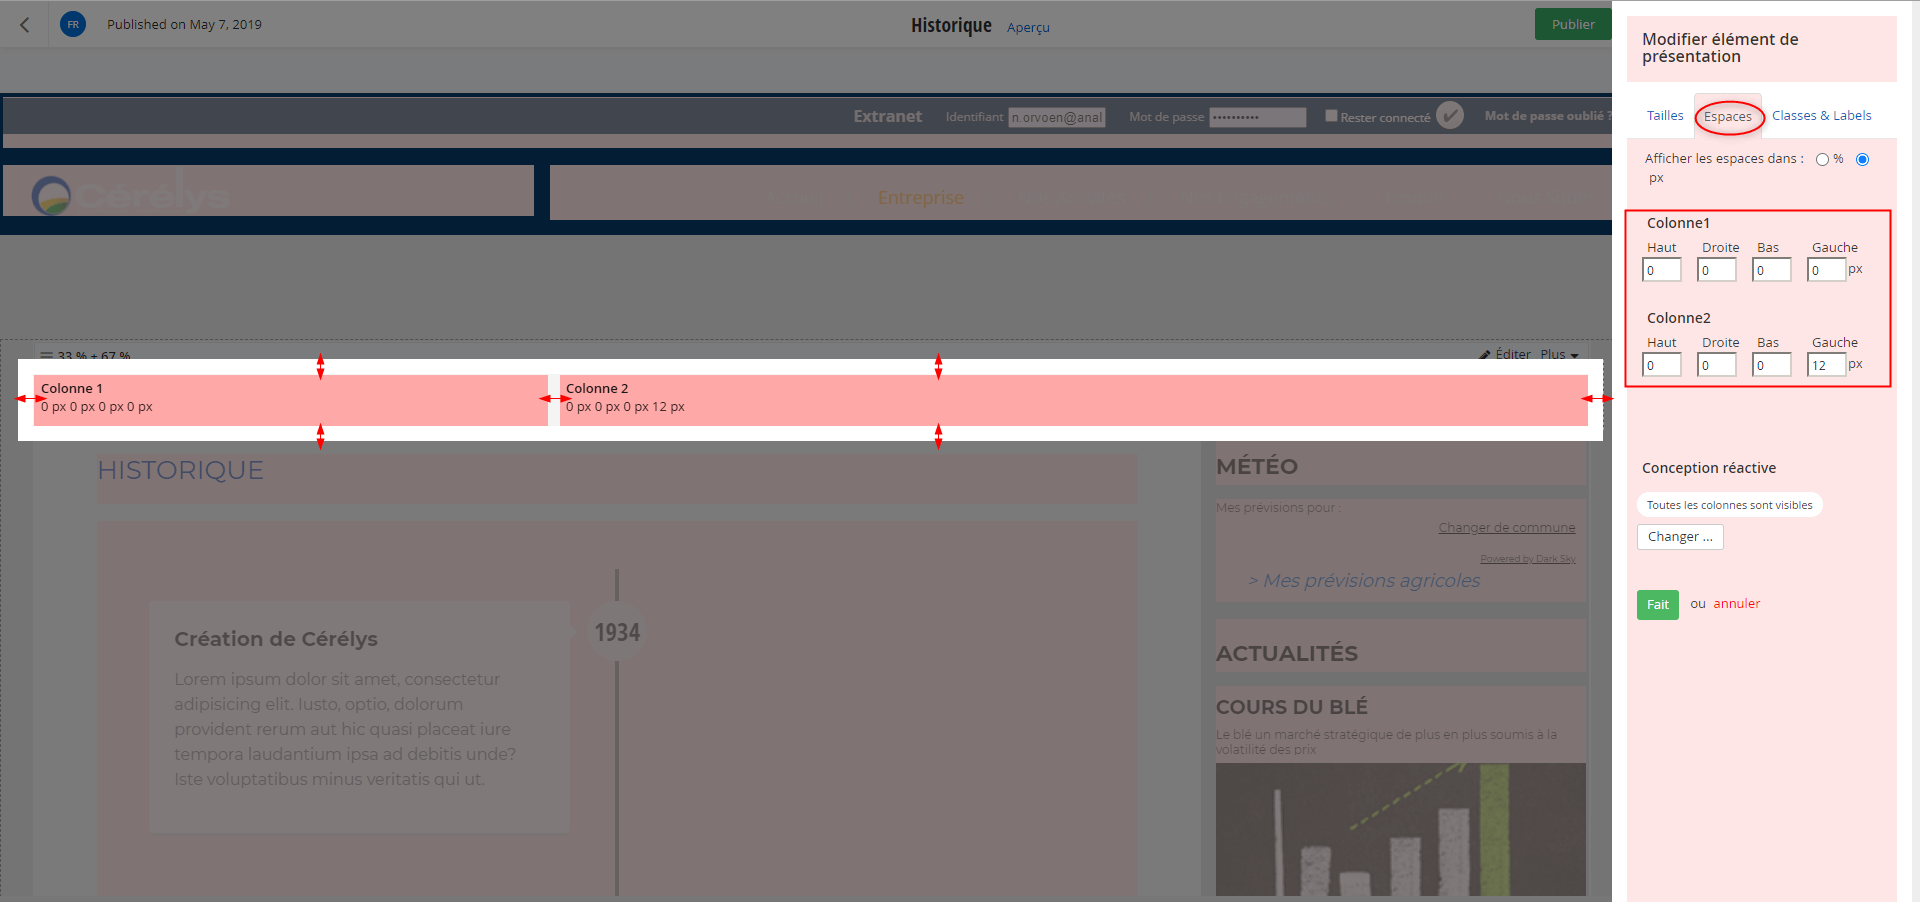The image size is (1920, 902).
Task: Click the FR language badge icon
Action: point(73,25)
